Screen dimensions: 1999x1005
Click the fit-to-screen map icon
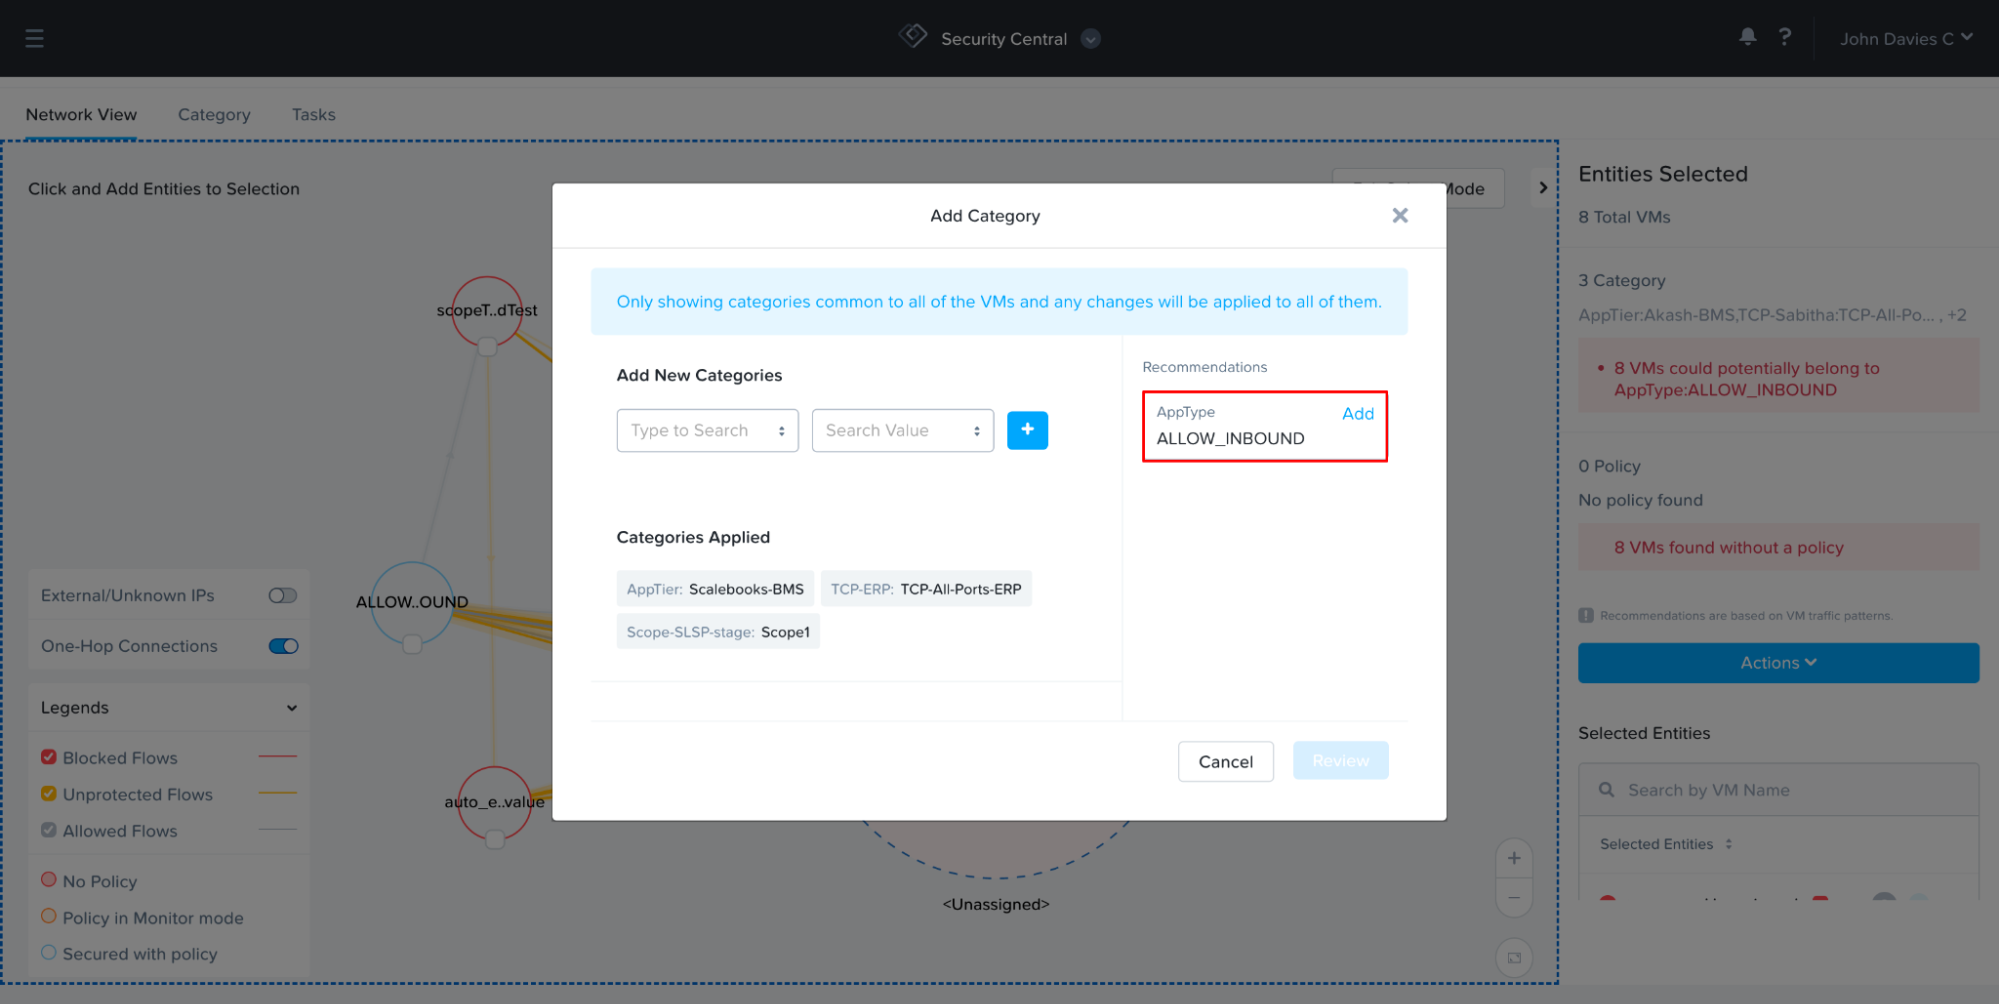point(1514,958)
